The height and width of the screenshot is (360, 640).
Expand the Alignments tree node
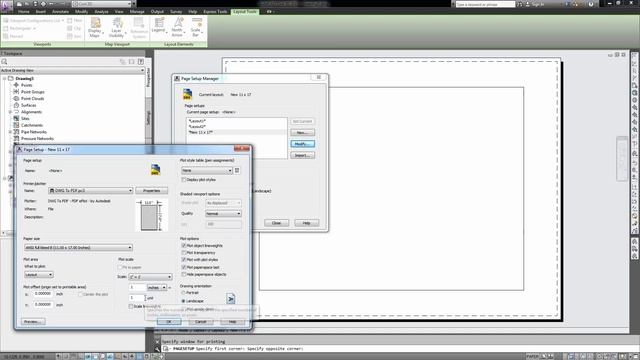10,112
